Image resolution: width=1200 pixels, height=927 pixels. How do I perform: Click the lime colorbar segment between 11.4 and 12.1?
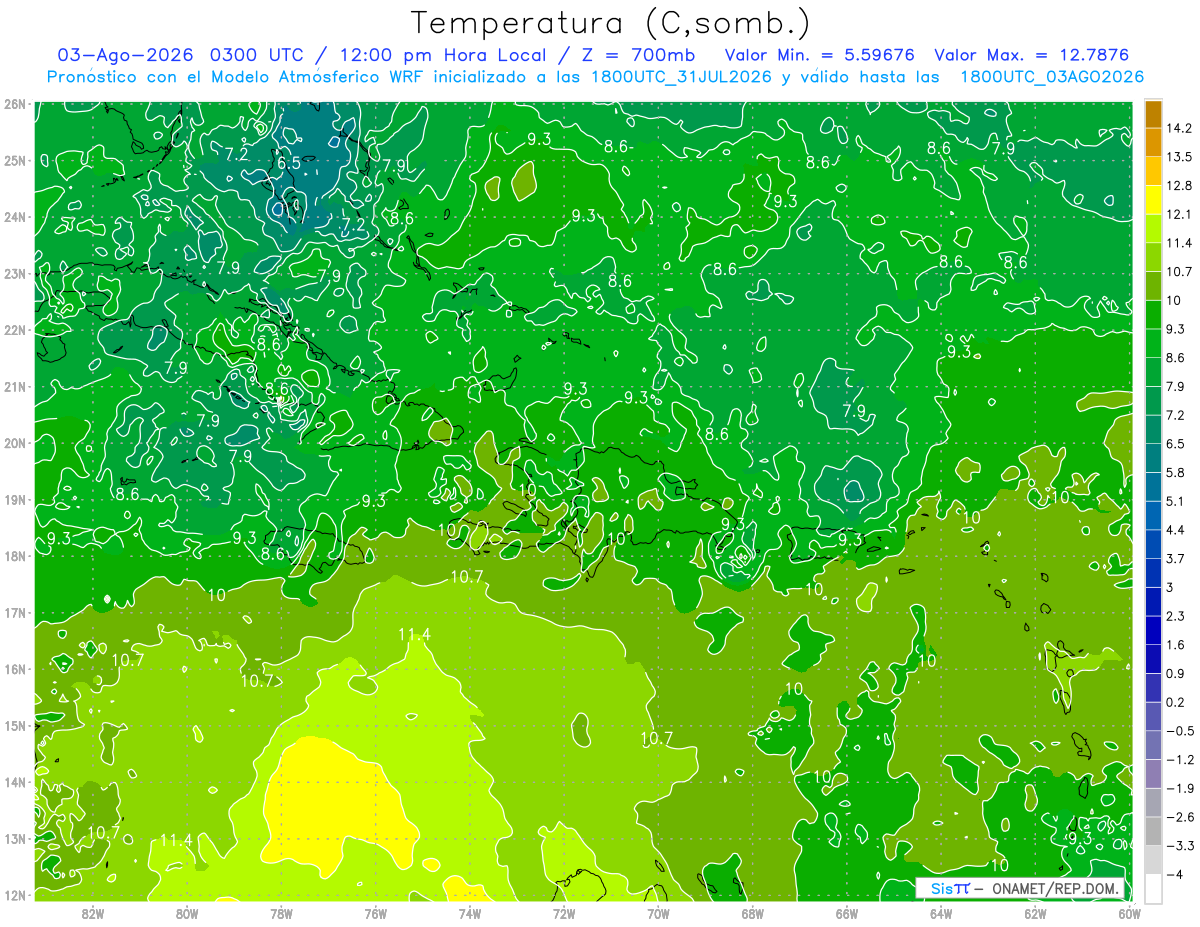[1153, 228]
